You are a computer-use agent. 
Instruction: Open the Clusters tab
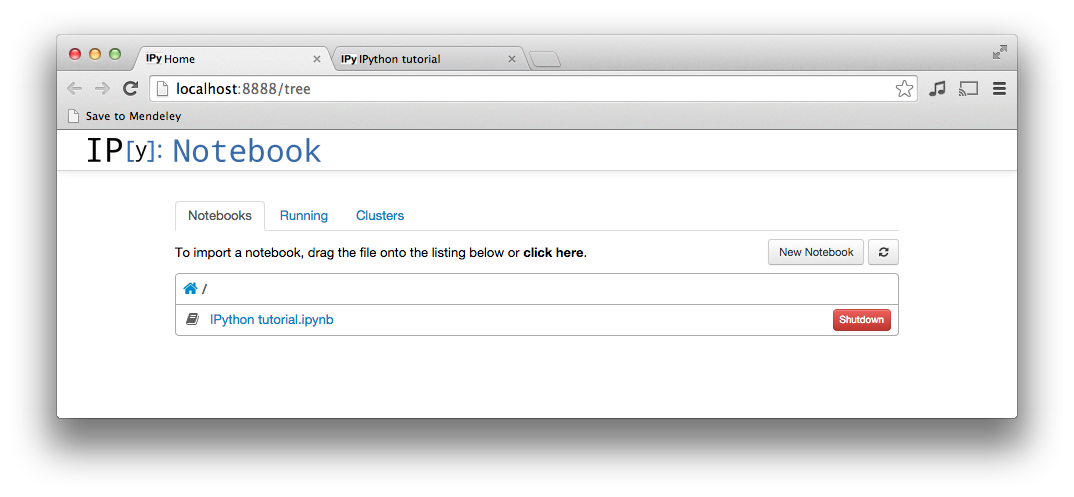(380, 216)
